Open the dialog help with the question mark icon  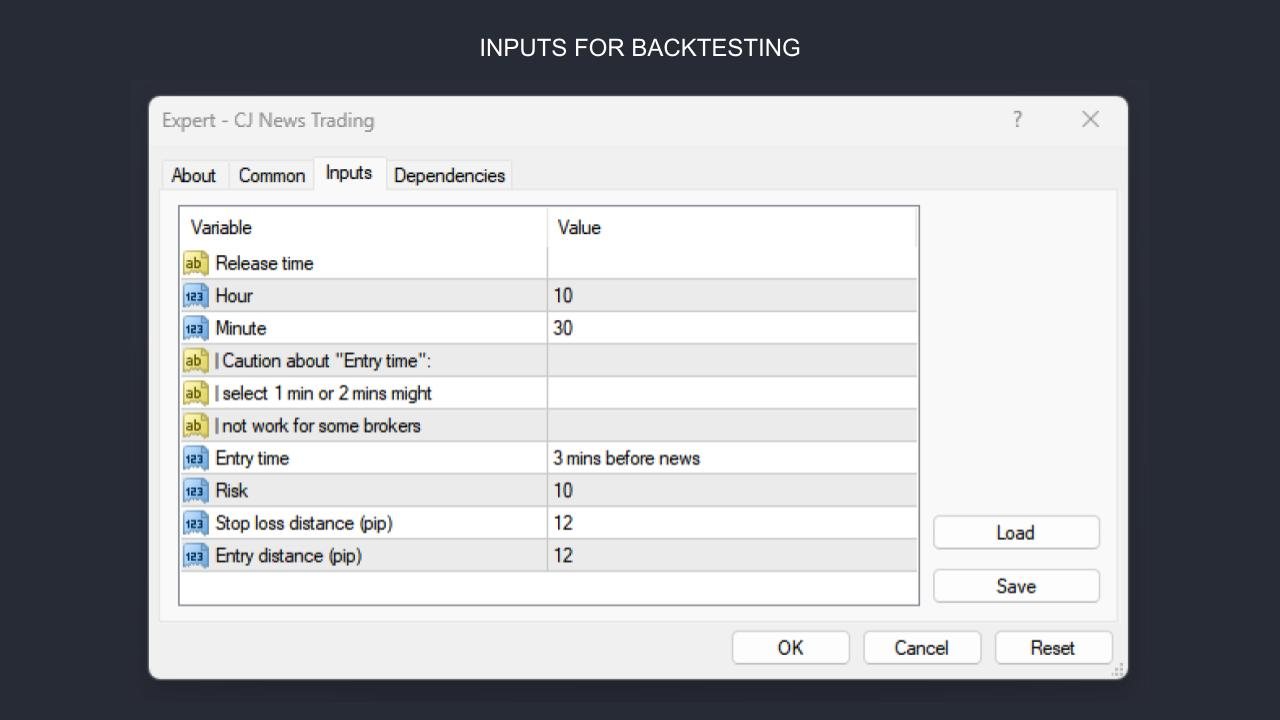click(1017, 119)
